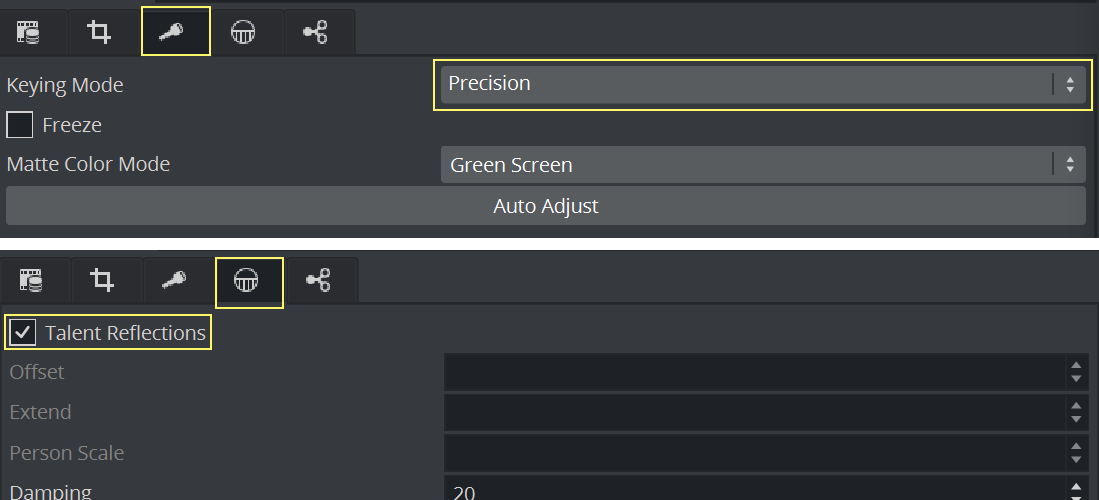Click the share nodes icon tab in upper panel
The height and width of the screenshot is (500, 1099).
(315, 32)
